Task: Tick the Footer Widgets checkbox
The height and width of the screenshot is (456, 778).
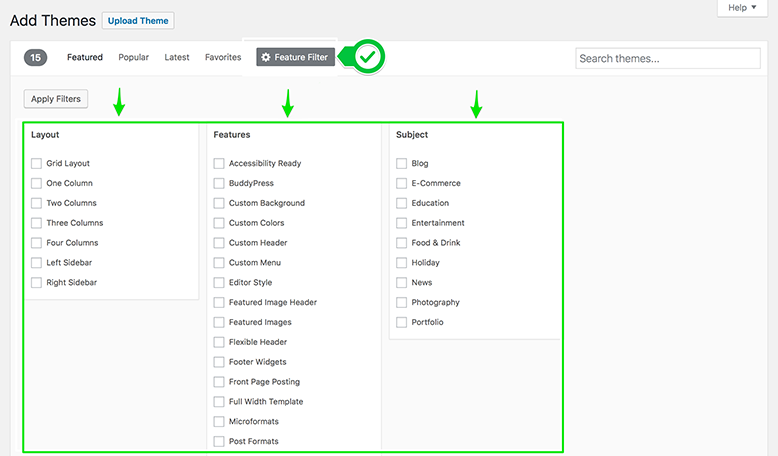Action: [x=219, y=362]
